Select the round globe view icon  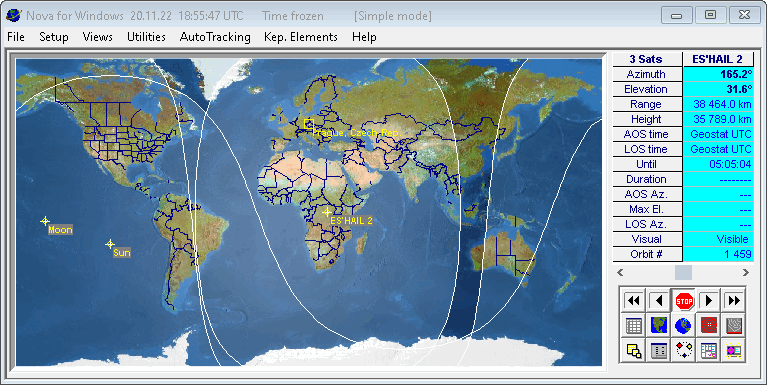[x=684, y=325]
